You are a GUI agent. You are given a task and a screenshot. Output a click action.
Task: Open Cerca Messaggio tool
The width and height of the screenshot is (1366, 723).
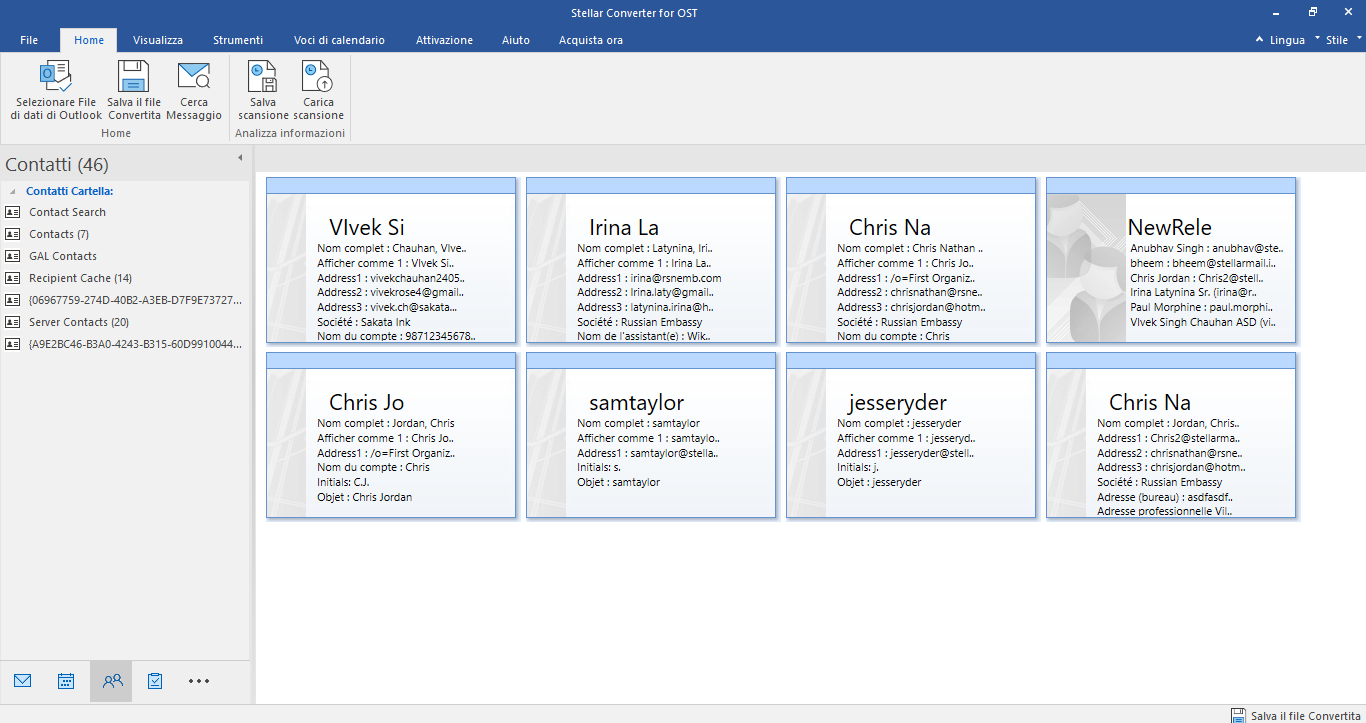194,77
